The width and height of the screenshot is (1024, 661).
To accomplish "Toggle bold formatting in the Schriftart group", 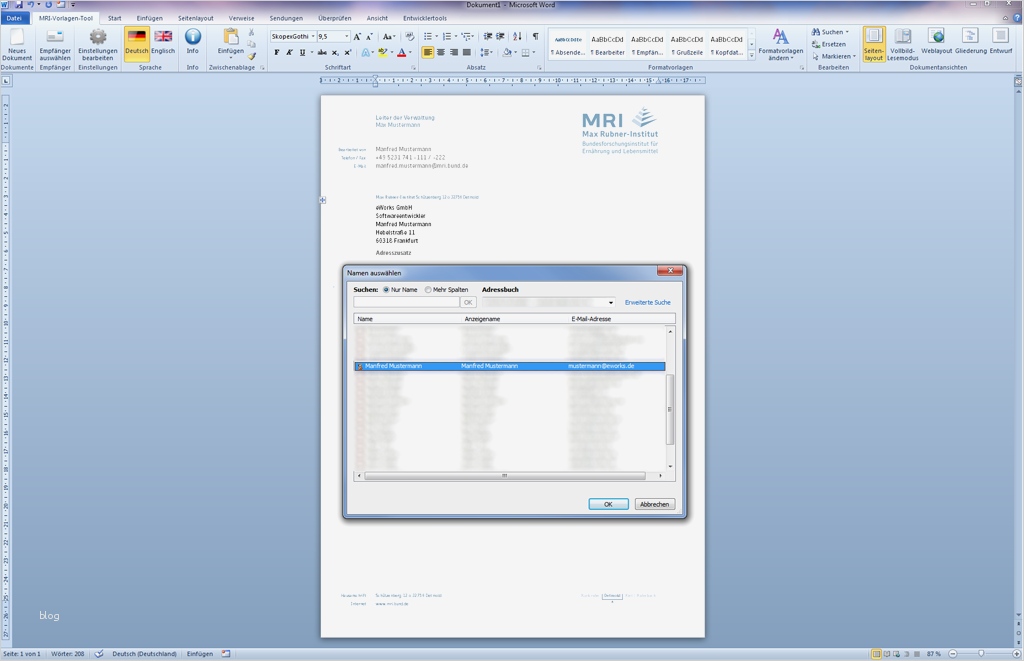I will pos(276,51).
